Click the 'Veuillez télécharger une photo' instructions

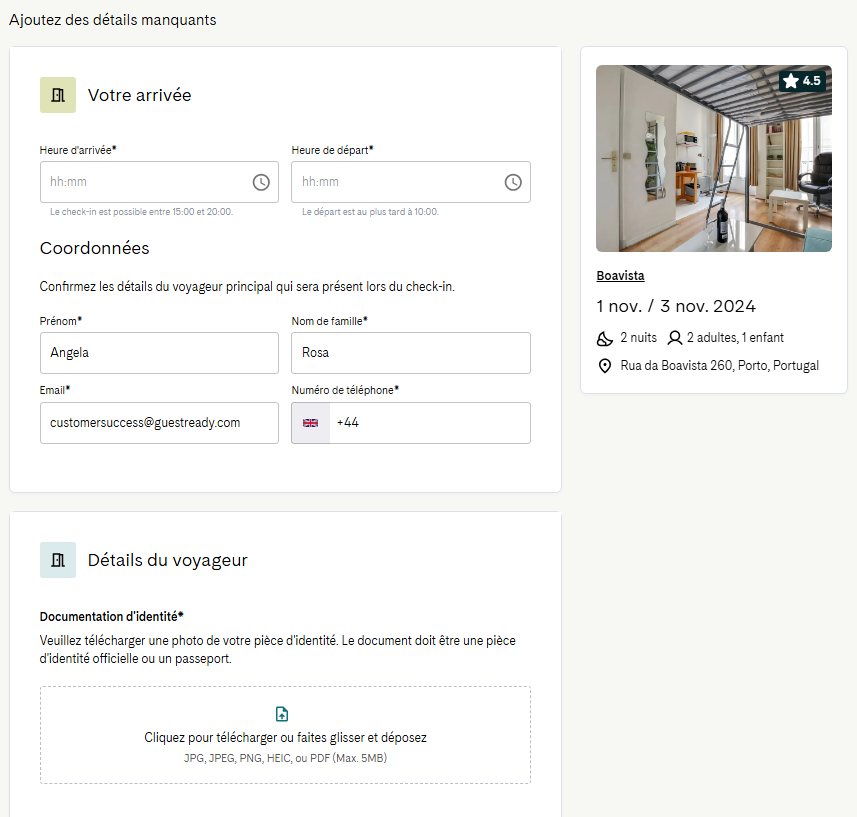point(277,649)
